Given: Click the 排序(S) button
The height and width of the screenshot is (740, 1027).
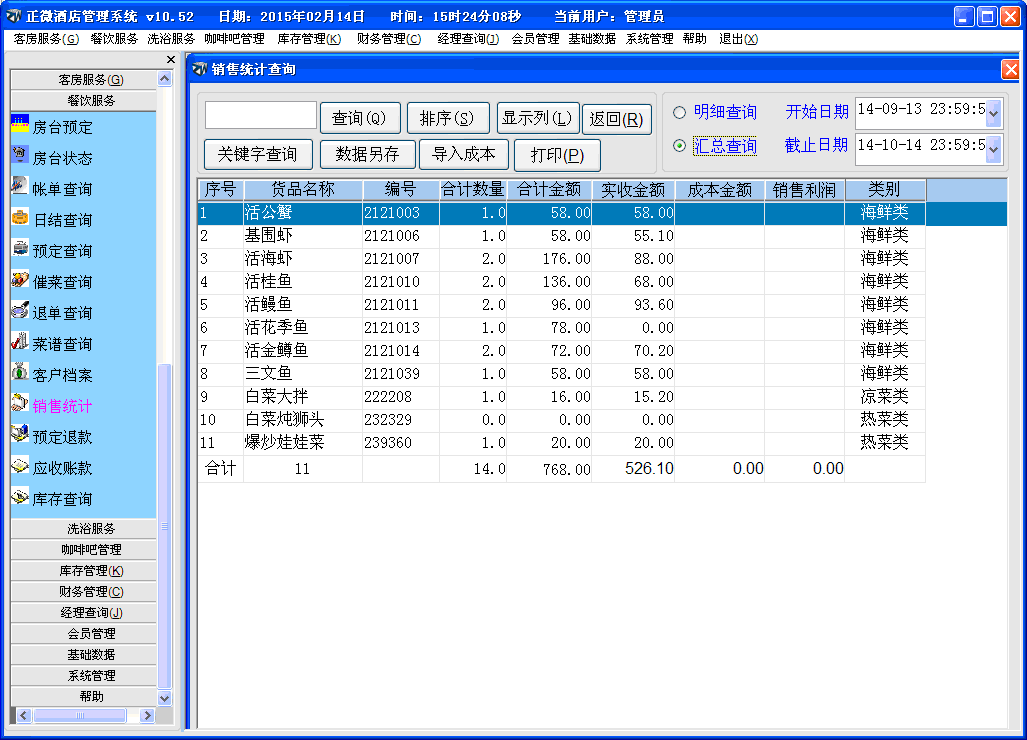Looking at the screenshot, I should click(447, 118).
